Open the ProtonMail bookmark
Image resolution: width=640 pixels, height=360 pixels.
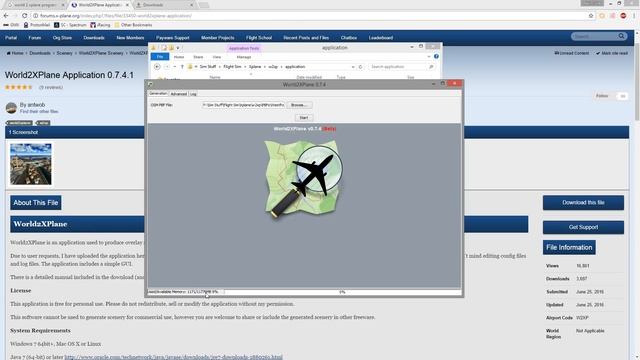(x=36, y=25)
